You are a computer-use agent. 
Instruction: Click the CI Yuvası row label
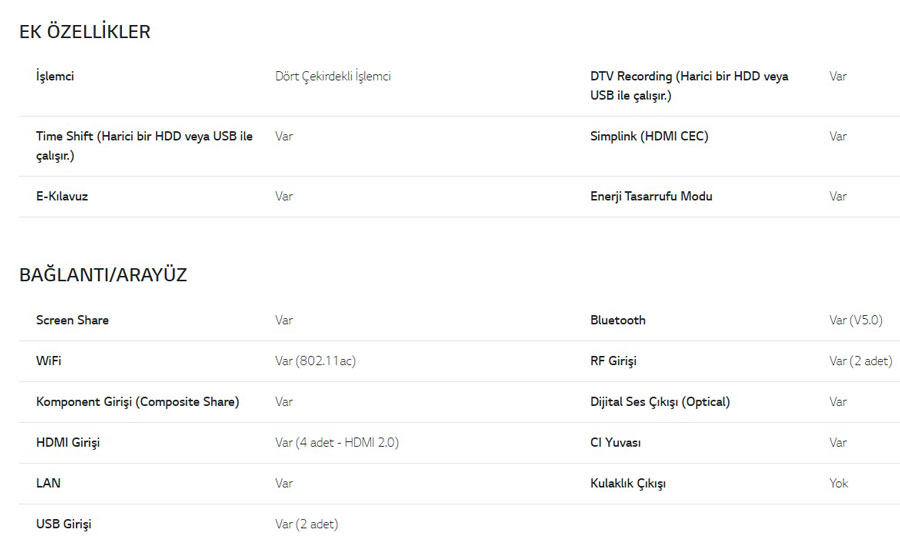(x=615, y=442)
